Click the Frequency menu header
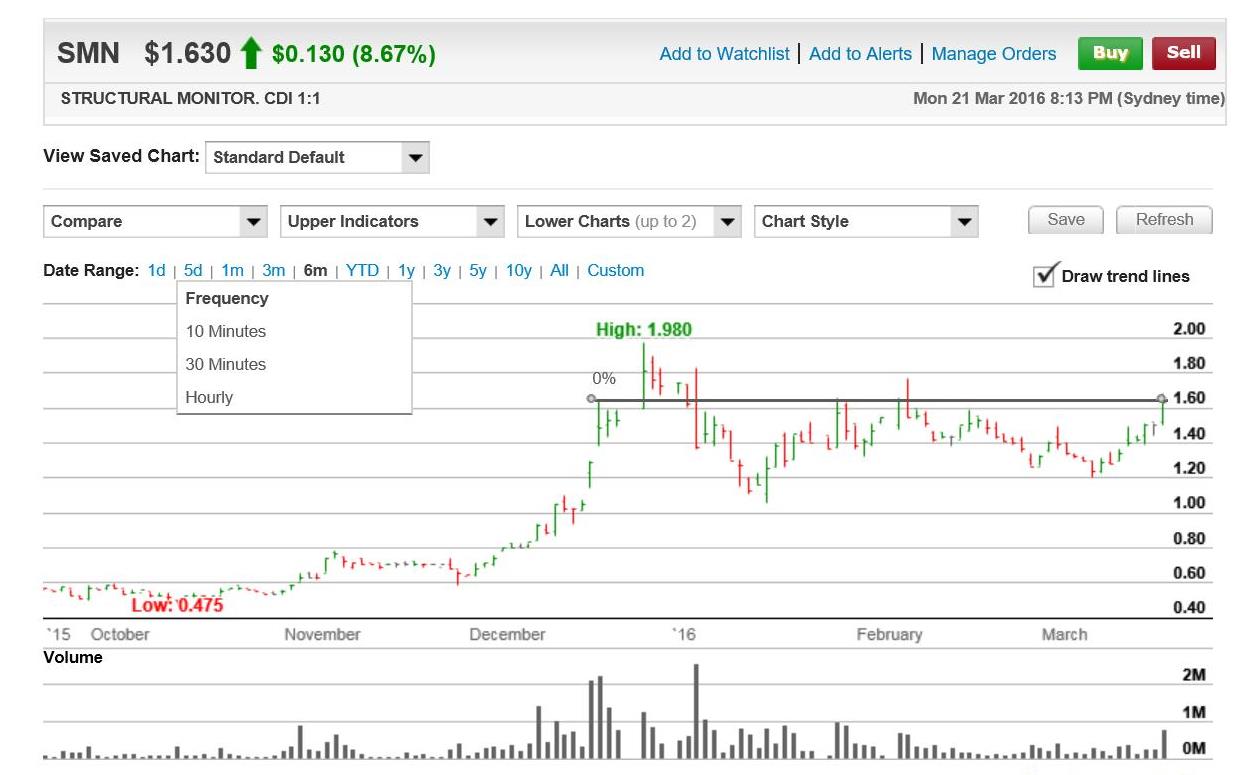 (x=227, y=298)
